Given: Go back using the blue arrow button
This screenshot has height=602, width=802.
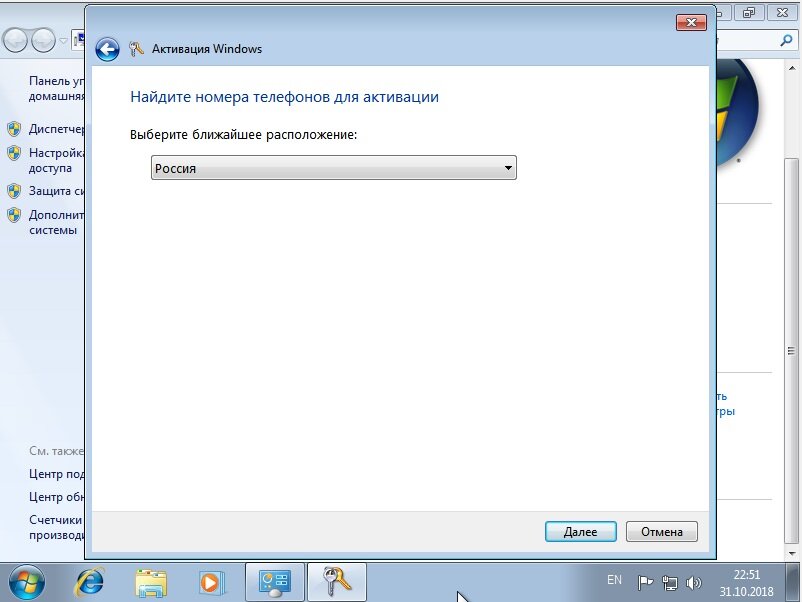Looking at the screenshot, I should (x=107, y=50).
